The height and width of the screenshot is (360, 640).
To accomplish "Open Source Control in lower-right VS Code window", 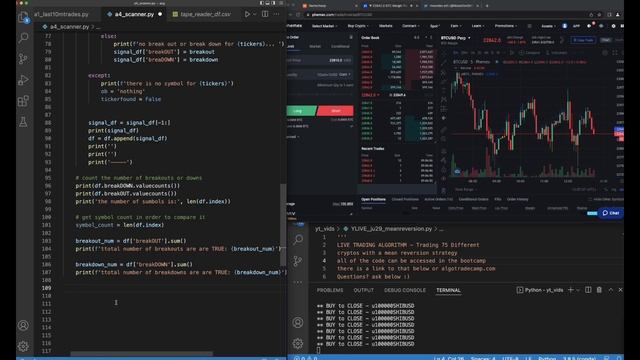I will pyautogui.click(x=298, y=260).
